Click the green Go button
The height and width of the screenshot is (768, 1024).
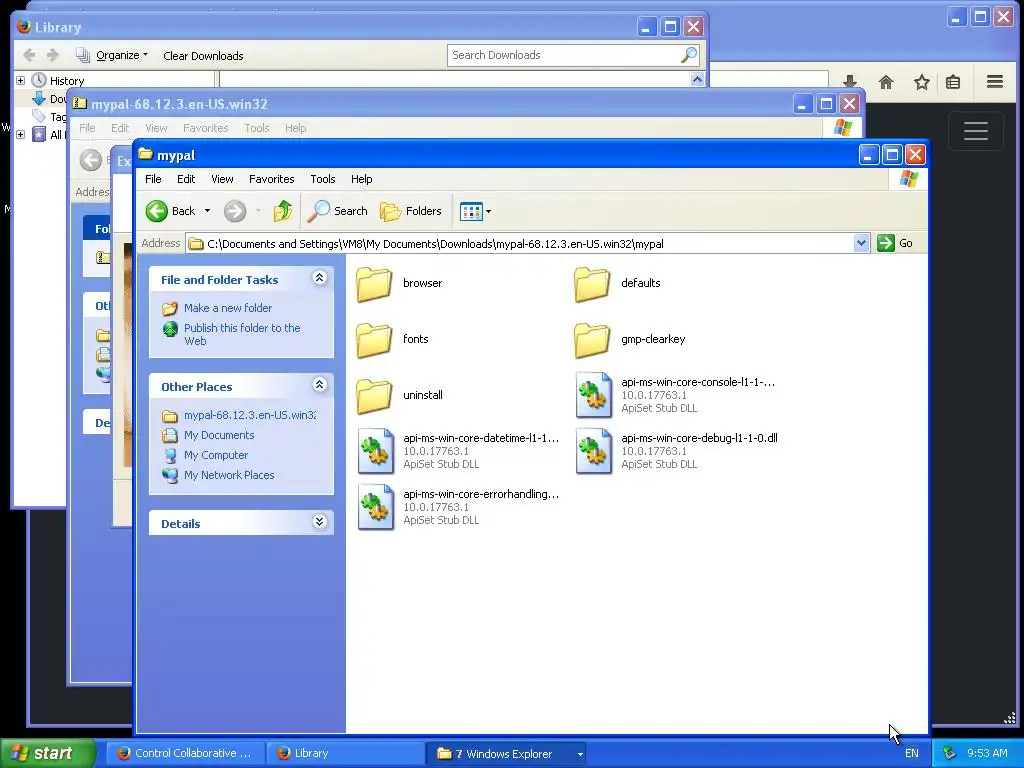[895, 244]
